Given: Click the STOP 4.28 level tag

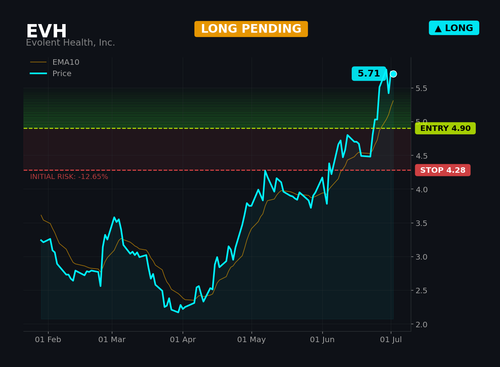Looking at the screenshot, I should click(443, 170).
